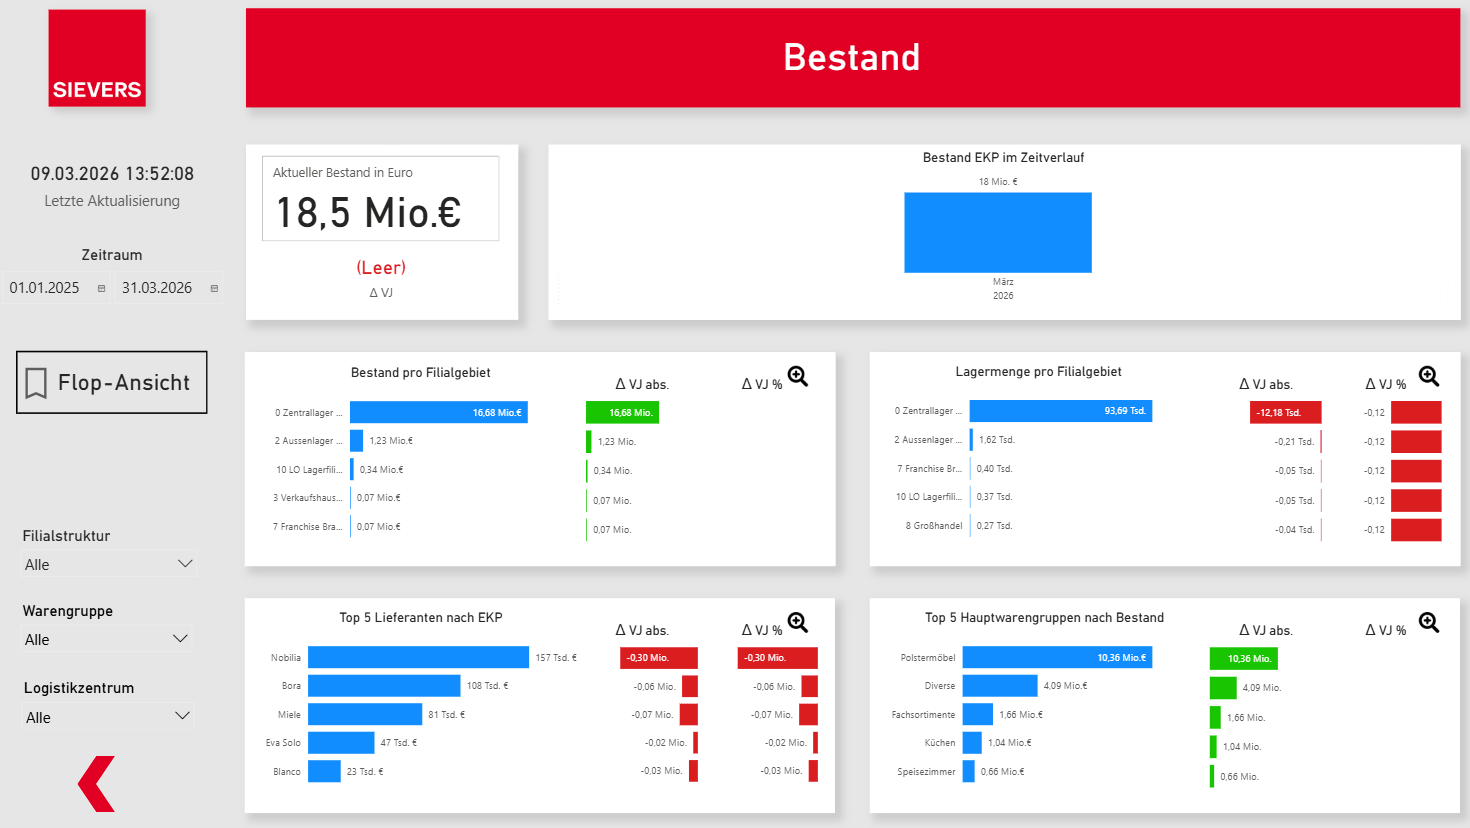
Task: Click magnifier icon on Bestand pro Filialgebiet
Action: pos(797,377)
